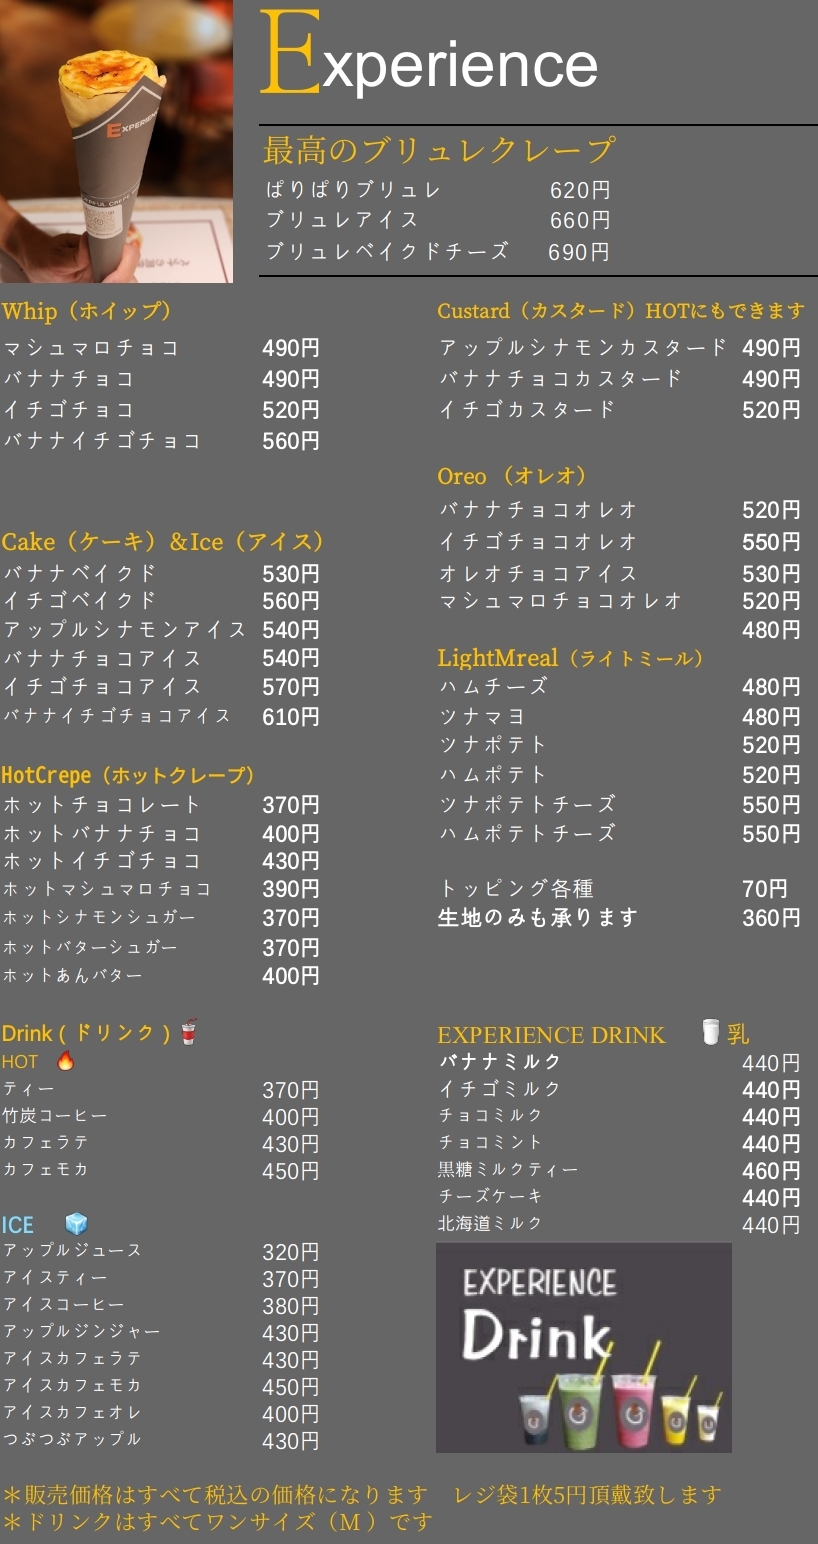Click the 460円 price

[x=771, y=1170]
